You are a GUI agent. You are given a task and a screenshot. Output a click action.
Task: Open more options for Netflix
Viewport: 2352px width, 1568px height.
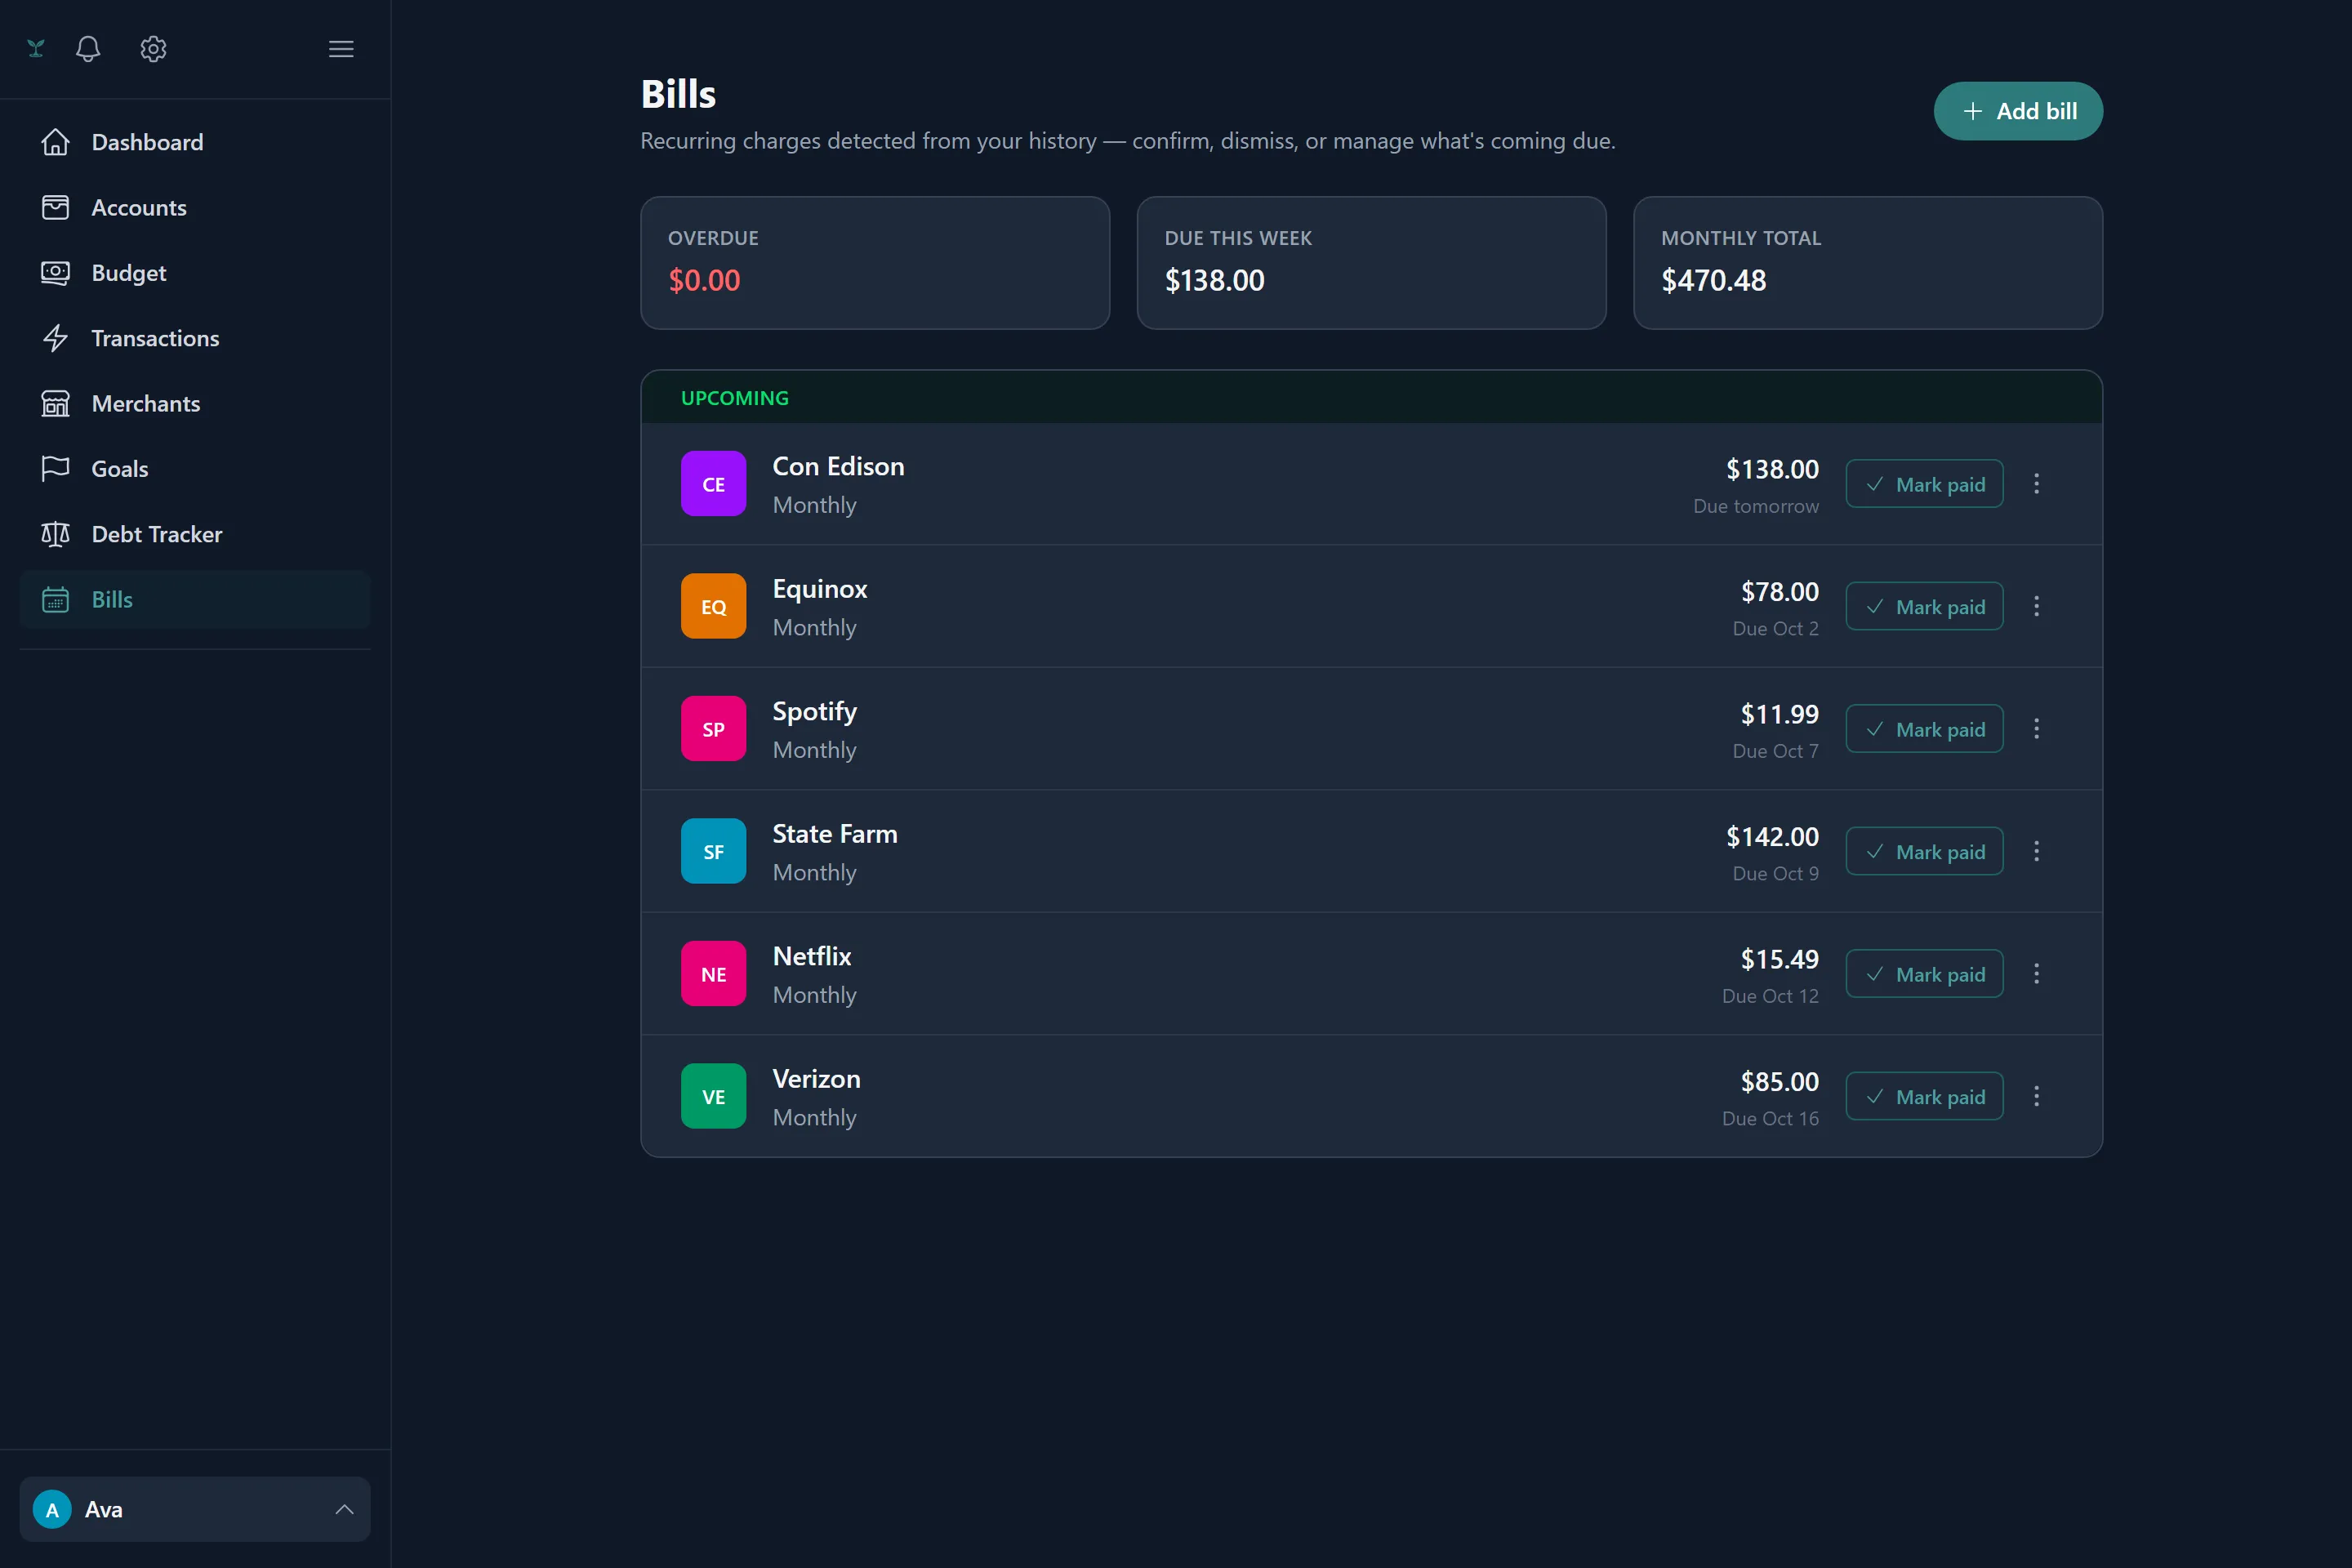(2036, 974)
